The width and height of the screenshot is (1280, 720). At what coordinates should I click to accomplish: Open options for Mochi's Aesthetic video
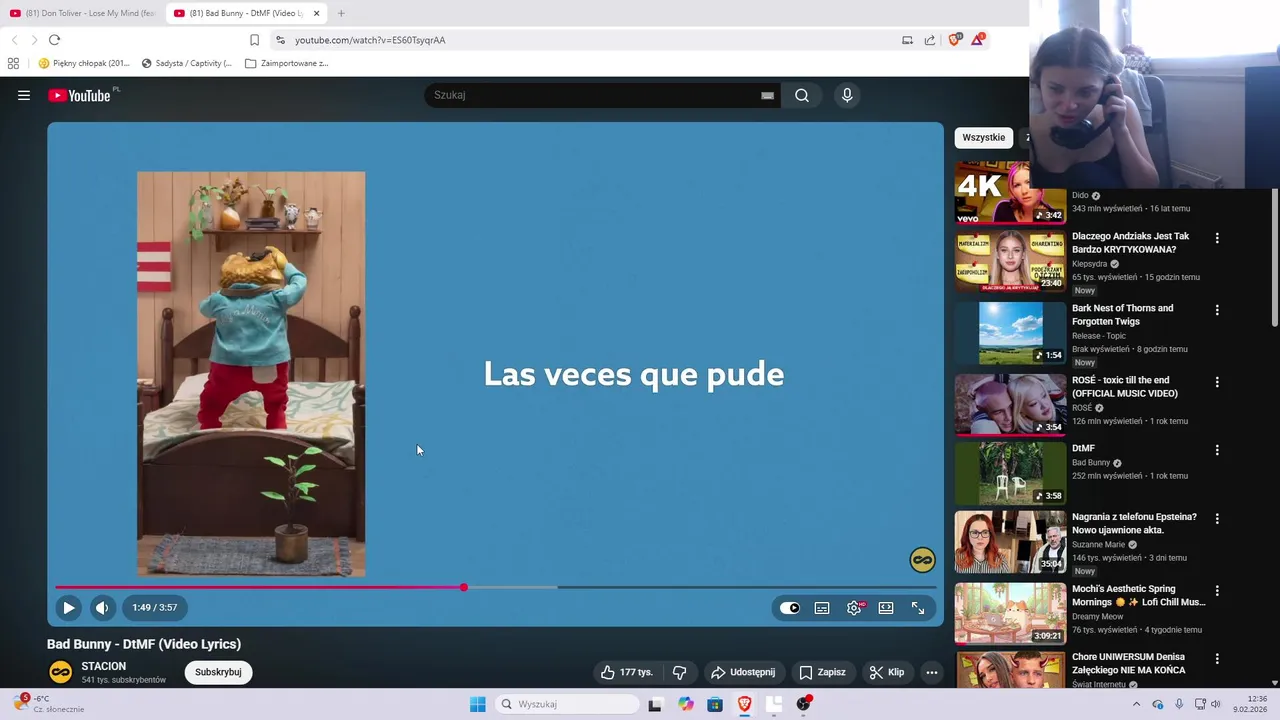(x=1217, y=591)
